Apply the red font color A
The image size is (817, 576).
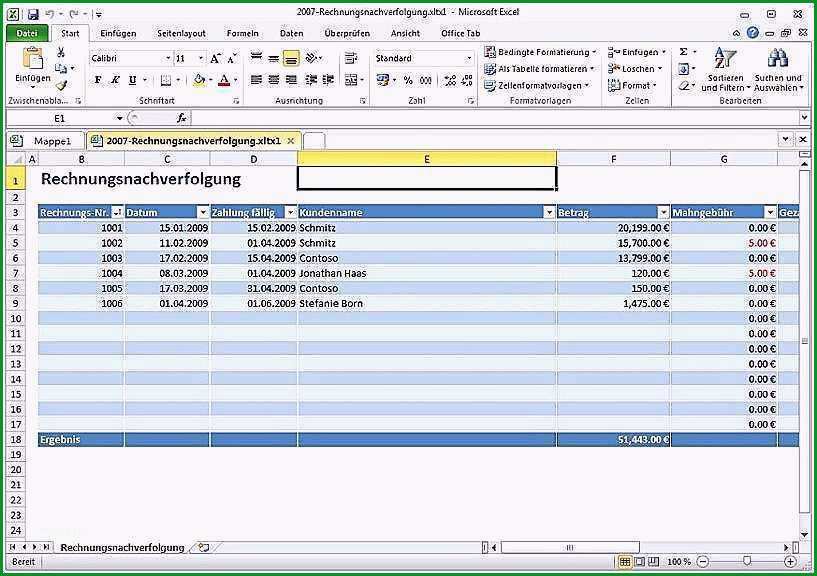pyautogui.click(x=224, y=80)
